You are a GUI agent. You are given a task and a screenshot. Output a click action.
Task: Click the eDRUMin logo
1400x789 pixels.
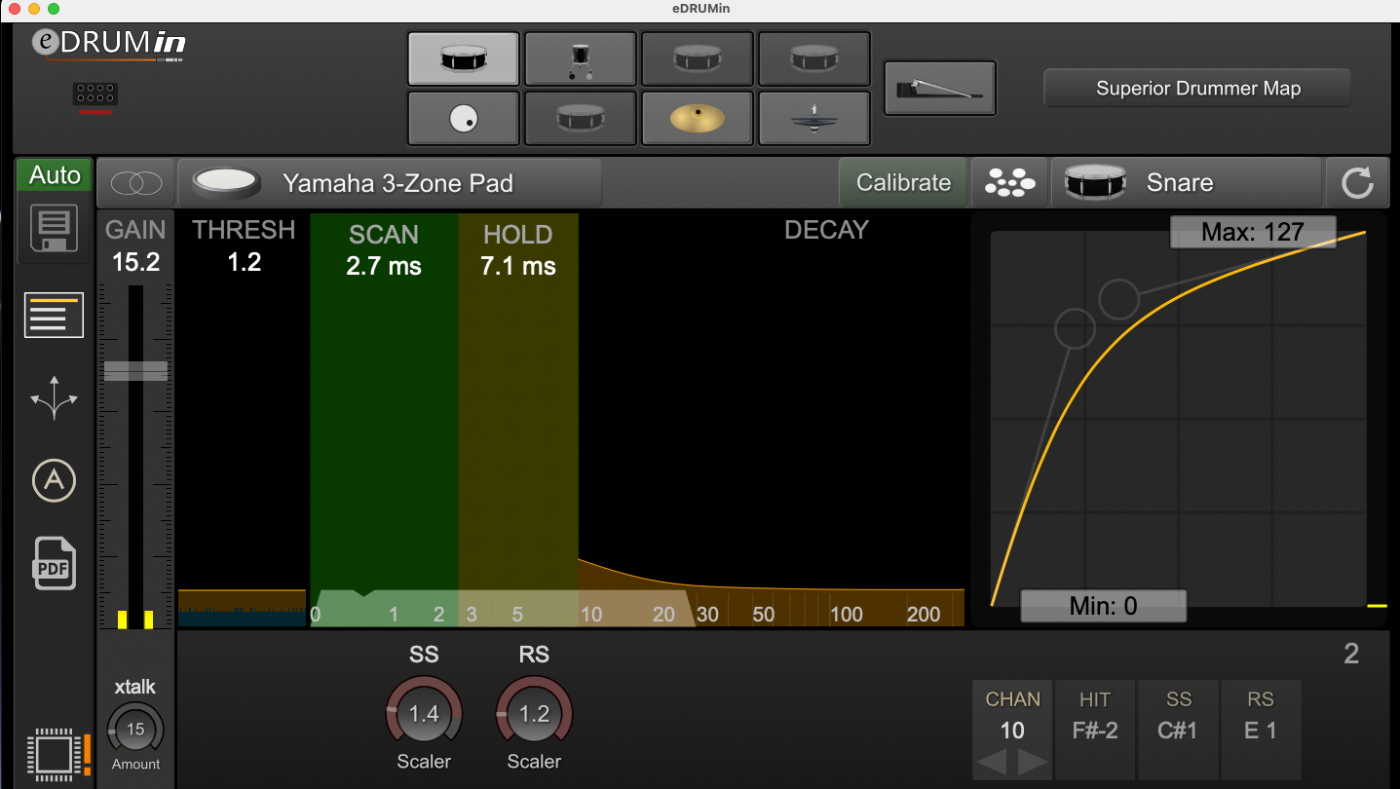[109, 44]
